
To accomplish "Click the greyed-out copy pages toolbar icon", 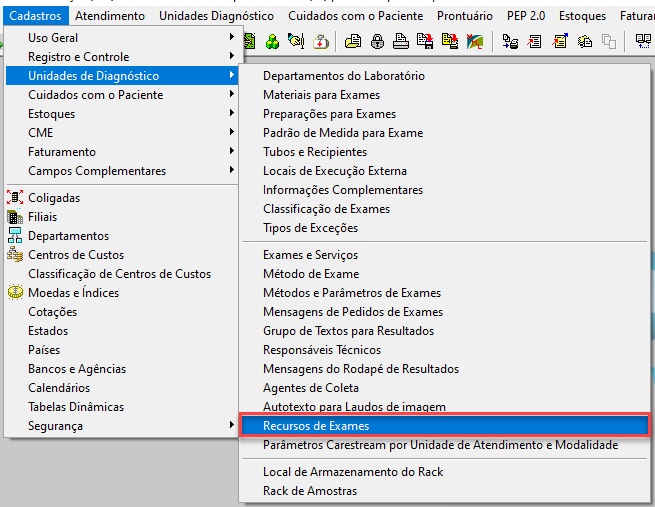I will click(609, 41).
